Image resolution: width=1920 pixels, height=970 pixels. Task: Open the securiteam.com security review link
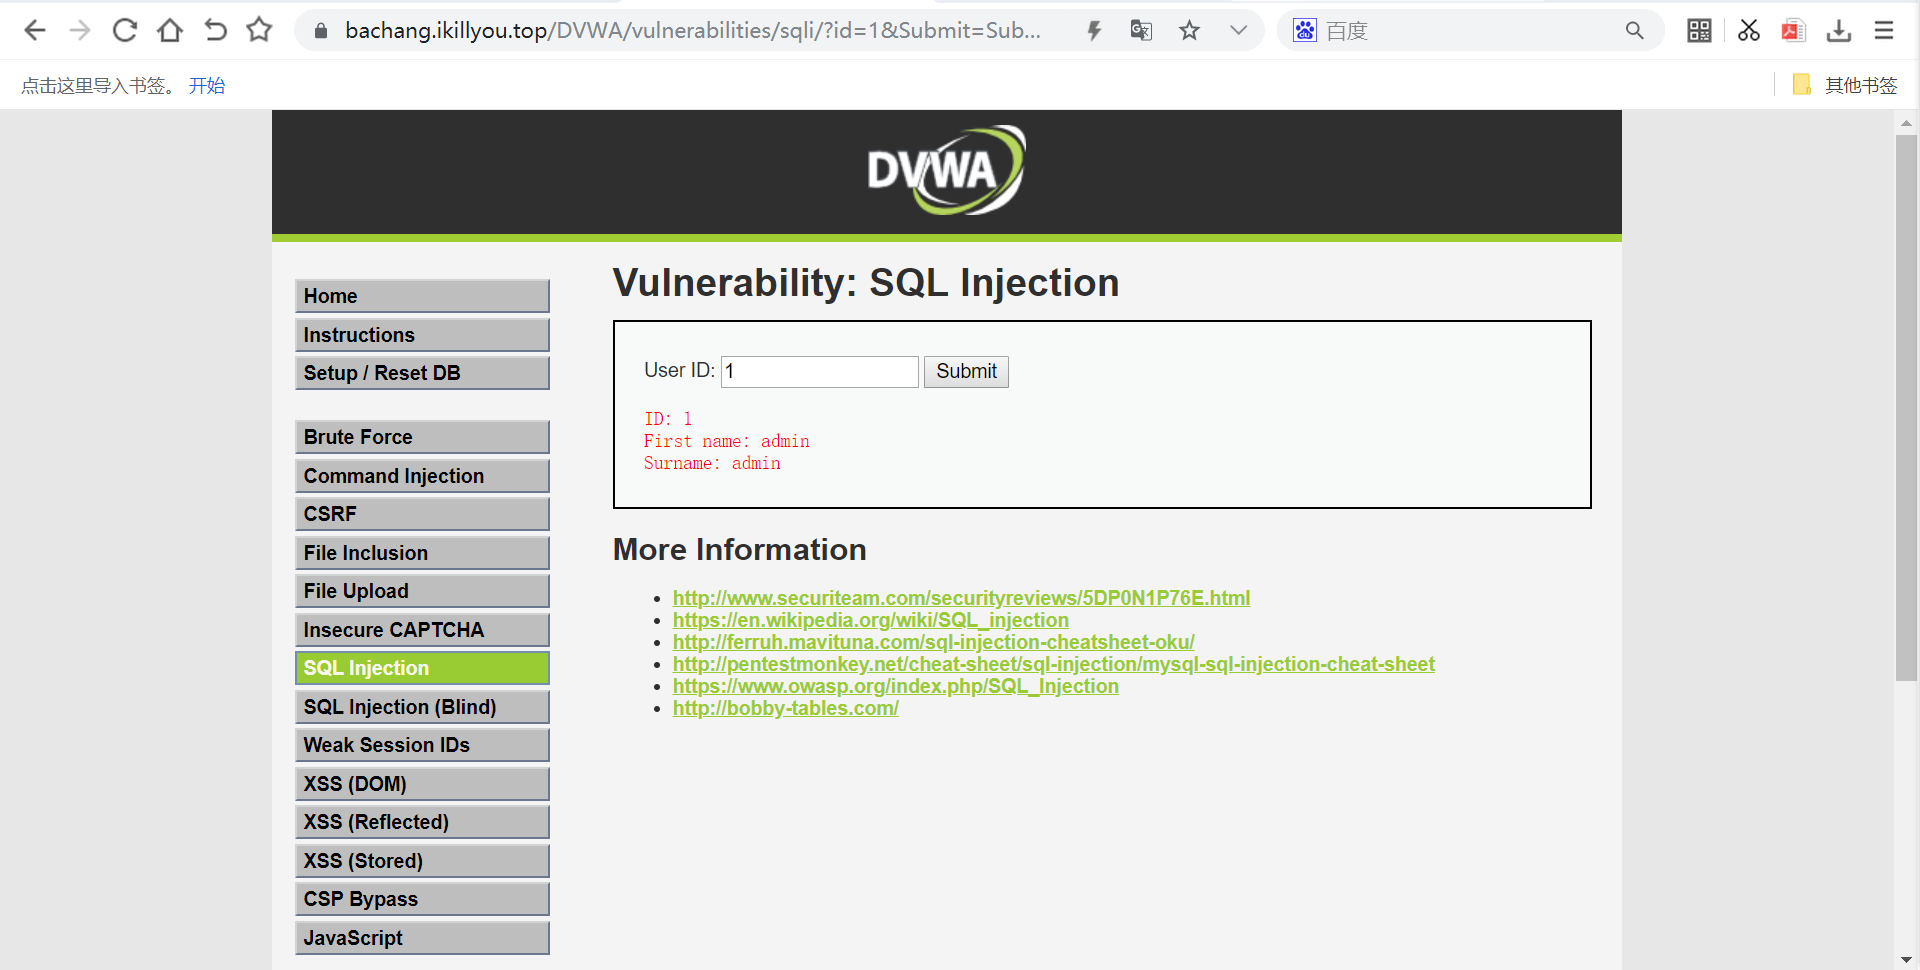[961, 598]
